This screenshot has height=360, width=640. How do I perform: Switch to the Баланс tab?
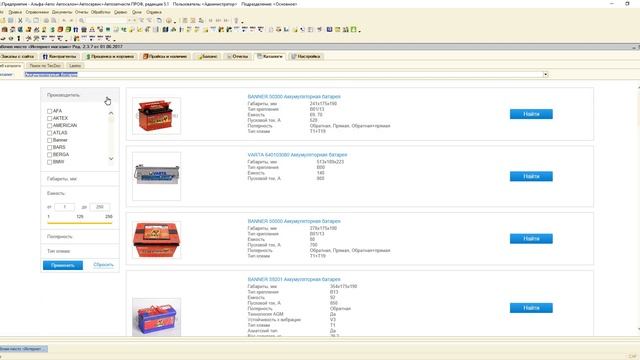(207, 56)
